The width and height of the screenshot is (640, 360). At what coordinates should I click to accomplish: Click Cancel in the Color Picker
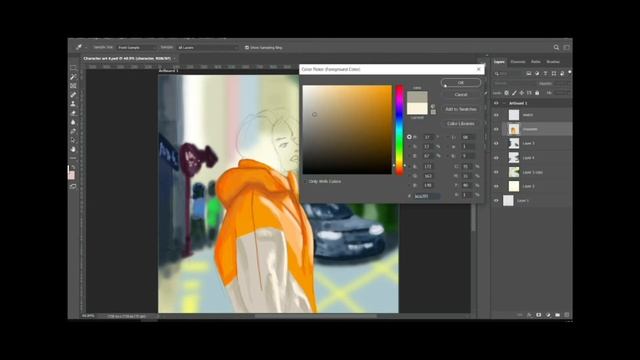(x=461, y=95)
